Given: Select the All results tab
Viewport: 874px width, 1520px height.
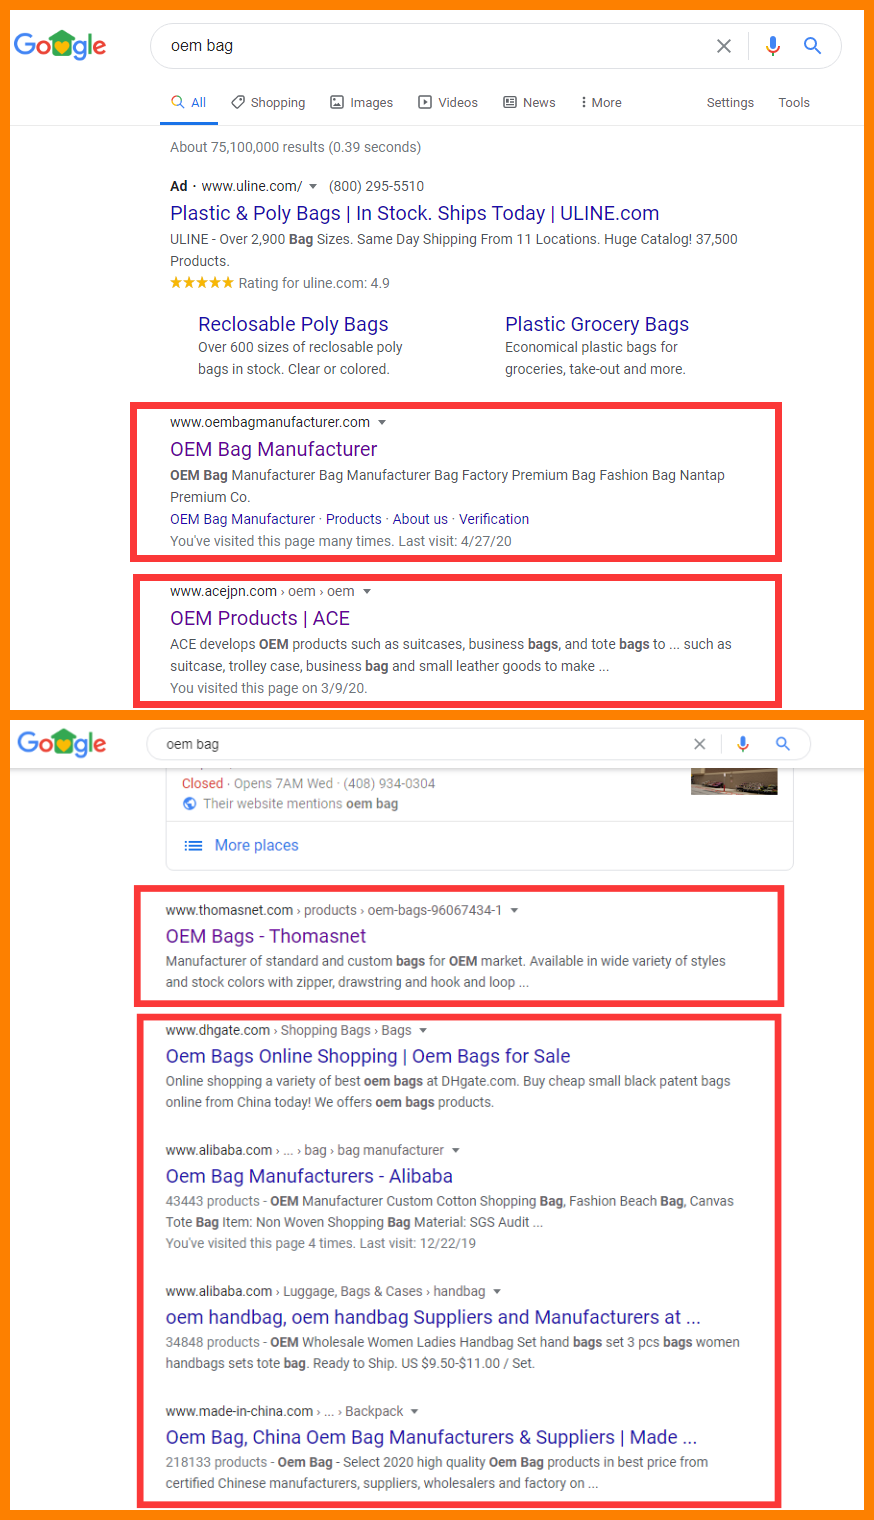Looking at the screenshot, I should [x=189, y=103].
